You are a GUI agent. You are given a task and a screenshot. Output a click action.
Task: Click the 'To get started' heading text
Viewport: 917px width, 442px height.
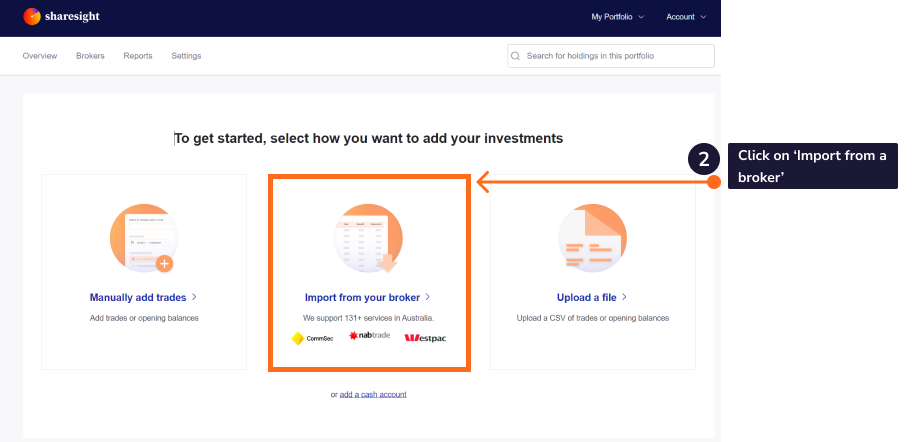pyautogui.click(x=369, y=139)
